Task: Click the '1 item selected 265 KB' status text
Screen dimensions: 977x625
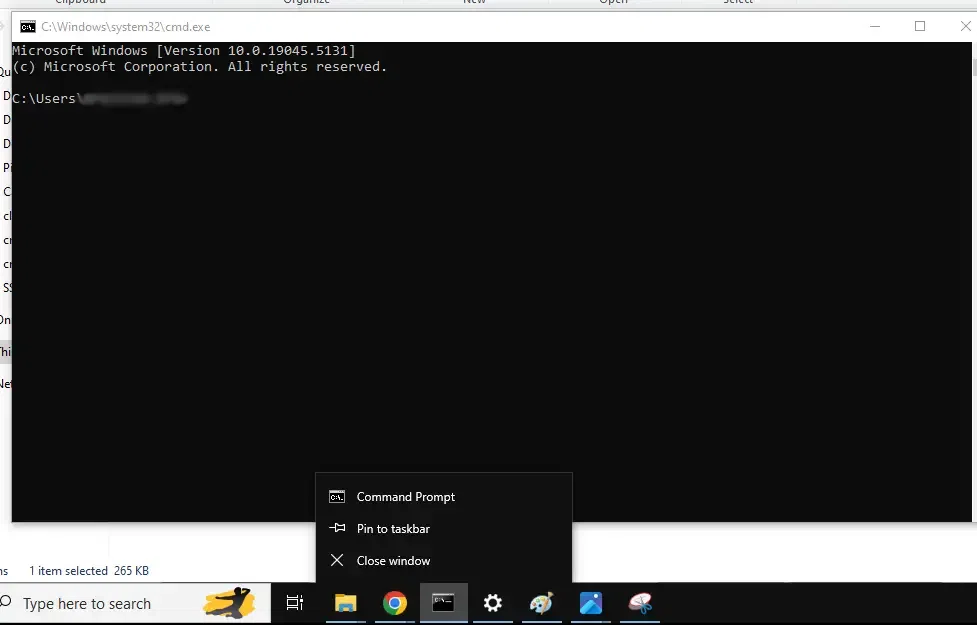Action: click(89, 571)
